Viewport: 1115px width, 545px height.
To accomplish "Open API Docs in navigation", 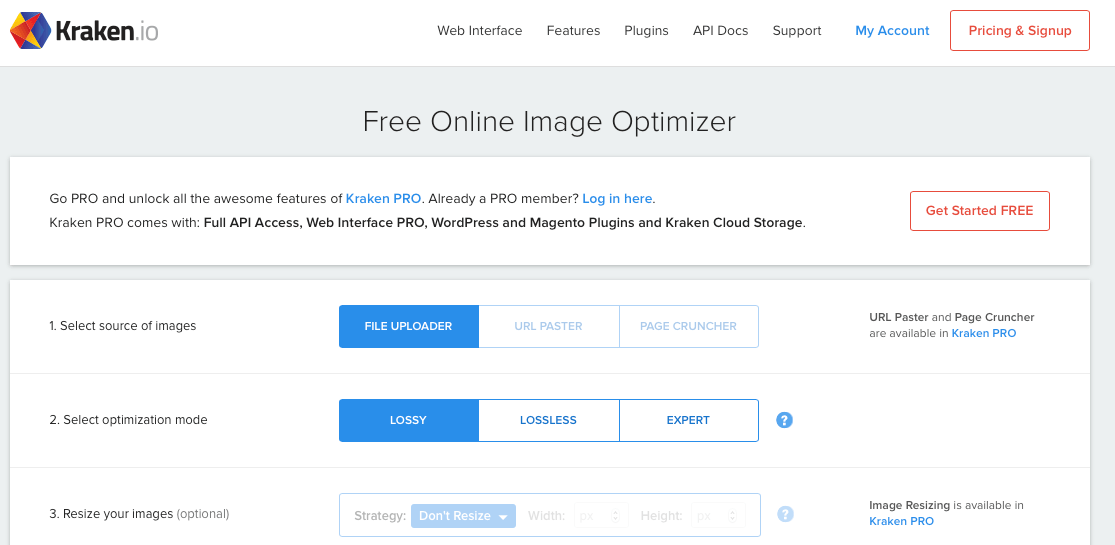I will 720,31.
